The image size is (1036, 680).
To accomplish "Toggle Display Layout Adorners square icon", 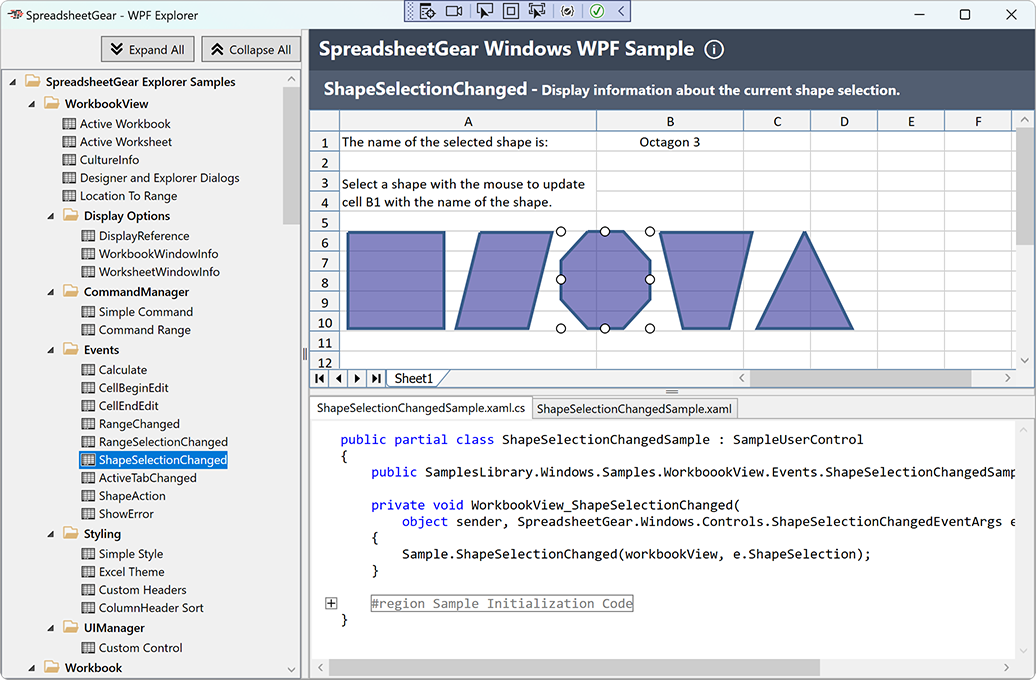I will point(511,11).
